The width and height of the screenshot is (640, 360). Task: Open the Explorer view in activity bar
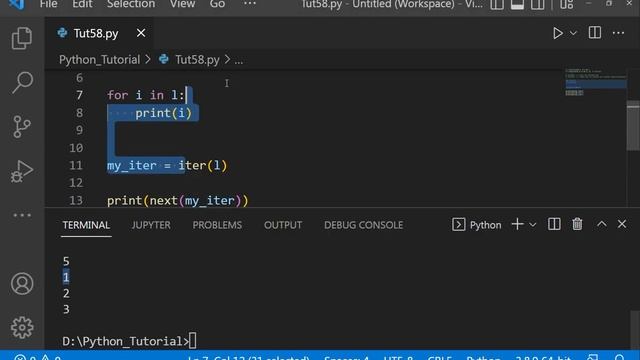tap(22, 38)
